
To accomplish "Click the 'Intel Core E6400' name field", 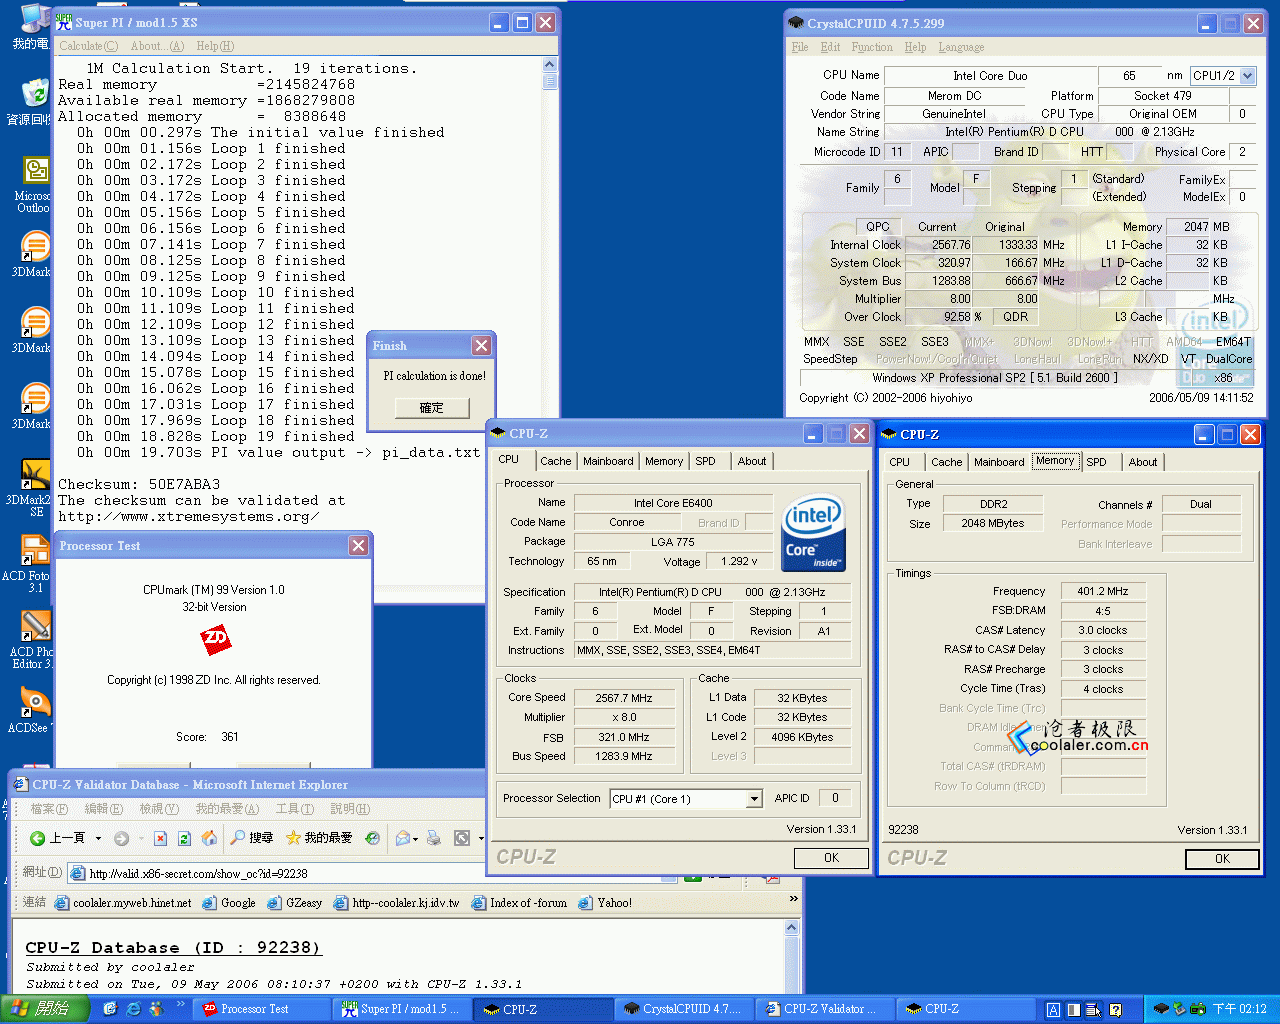I will coord(673,503).
